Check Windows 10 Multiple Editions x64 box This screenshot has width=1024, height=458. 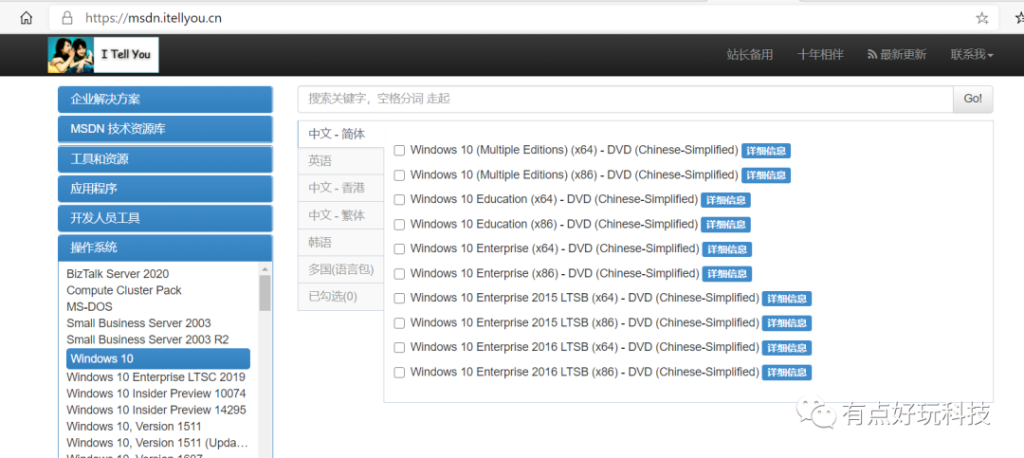coord(399,150)
